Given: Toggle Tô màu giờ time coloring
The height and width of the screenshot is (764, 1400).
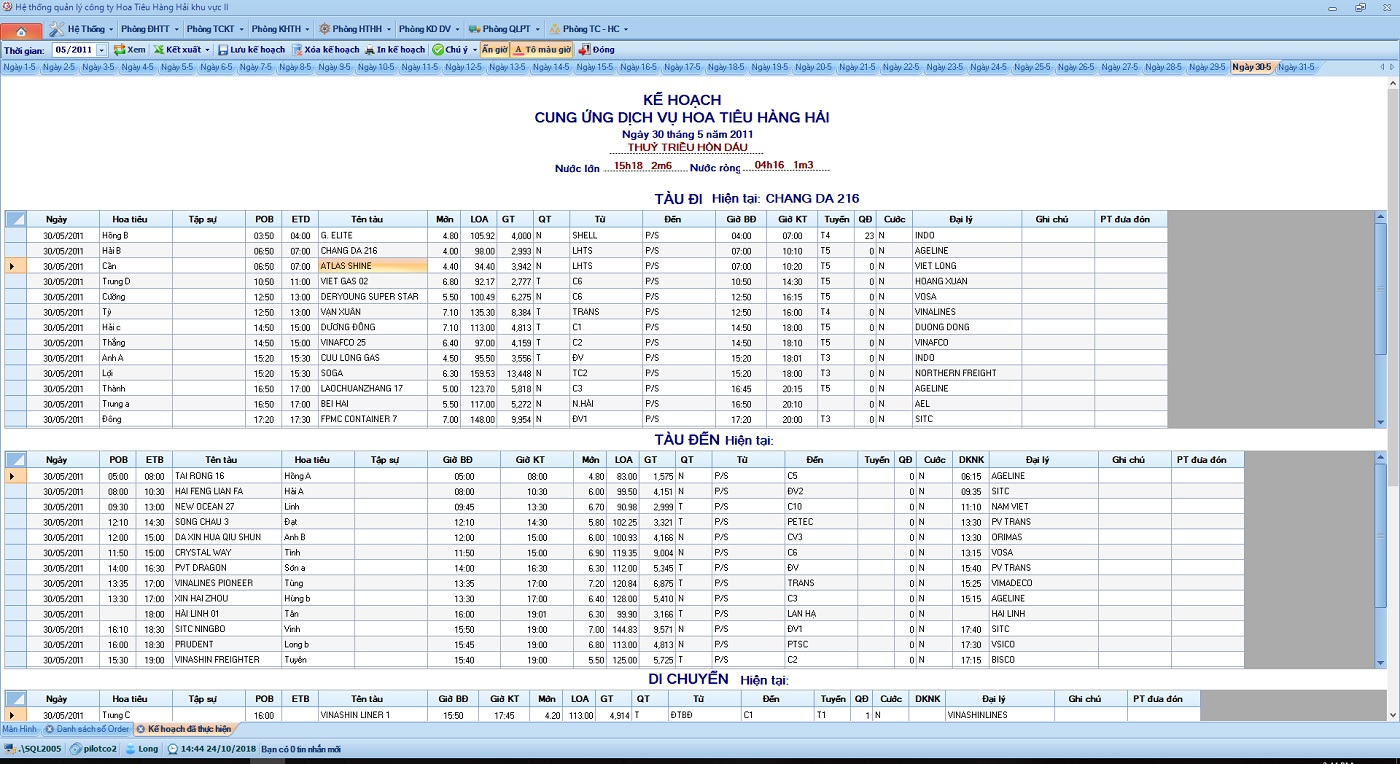Looking at the screenshot, I should coord(542,49).
